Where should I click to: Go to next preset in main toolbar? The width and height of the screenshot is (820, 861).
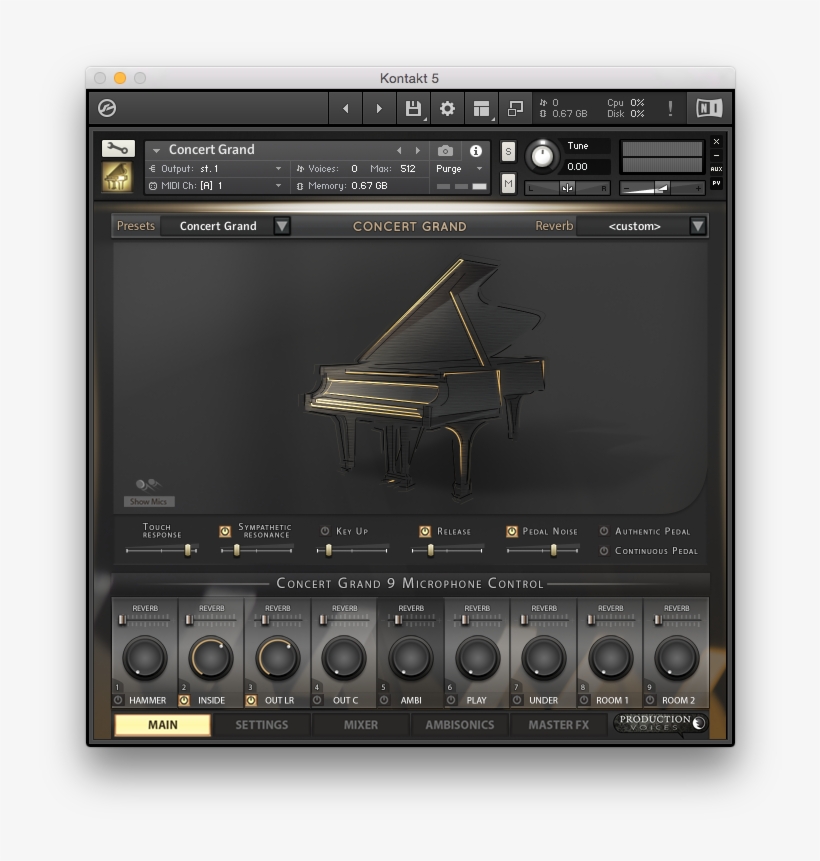[379, 109]
